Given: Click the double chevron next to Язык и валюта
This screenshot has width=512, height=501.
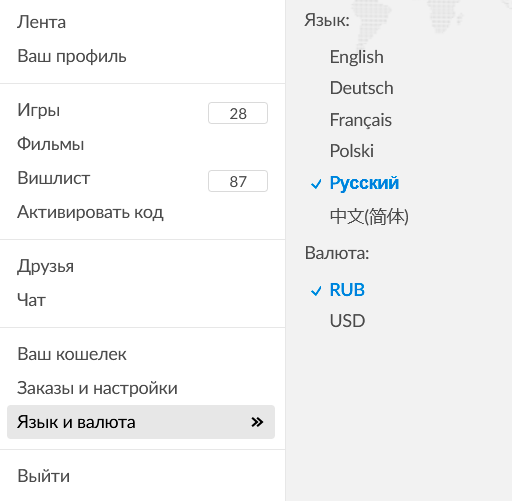Looking at the screenshot, I should pyautogui.click(x=257, y=422).
